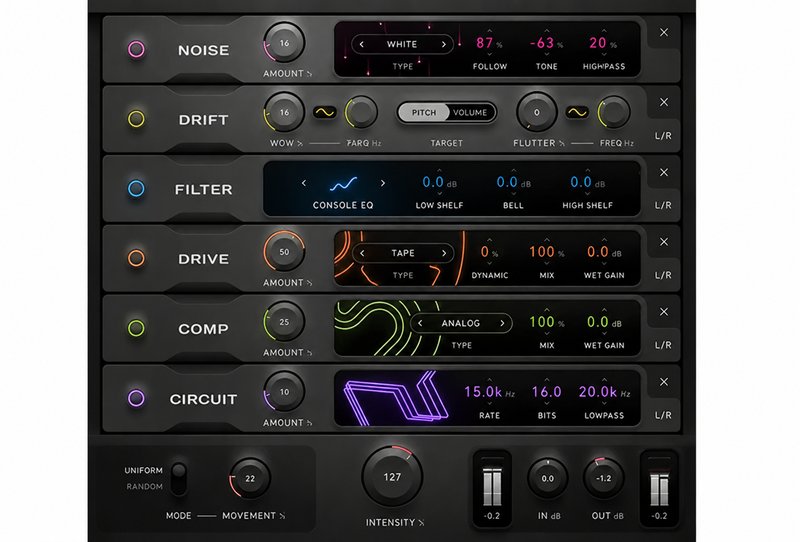
Task: Click the Comp Amount modulation arrow
Action: click(x=309, y=353)
